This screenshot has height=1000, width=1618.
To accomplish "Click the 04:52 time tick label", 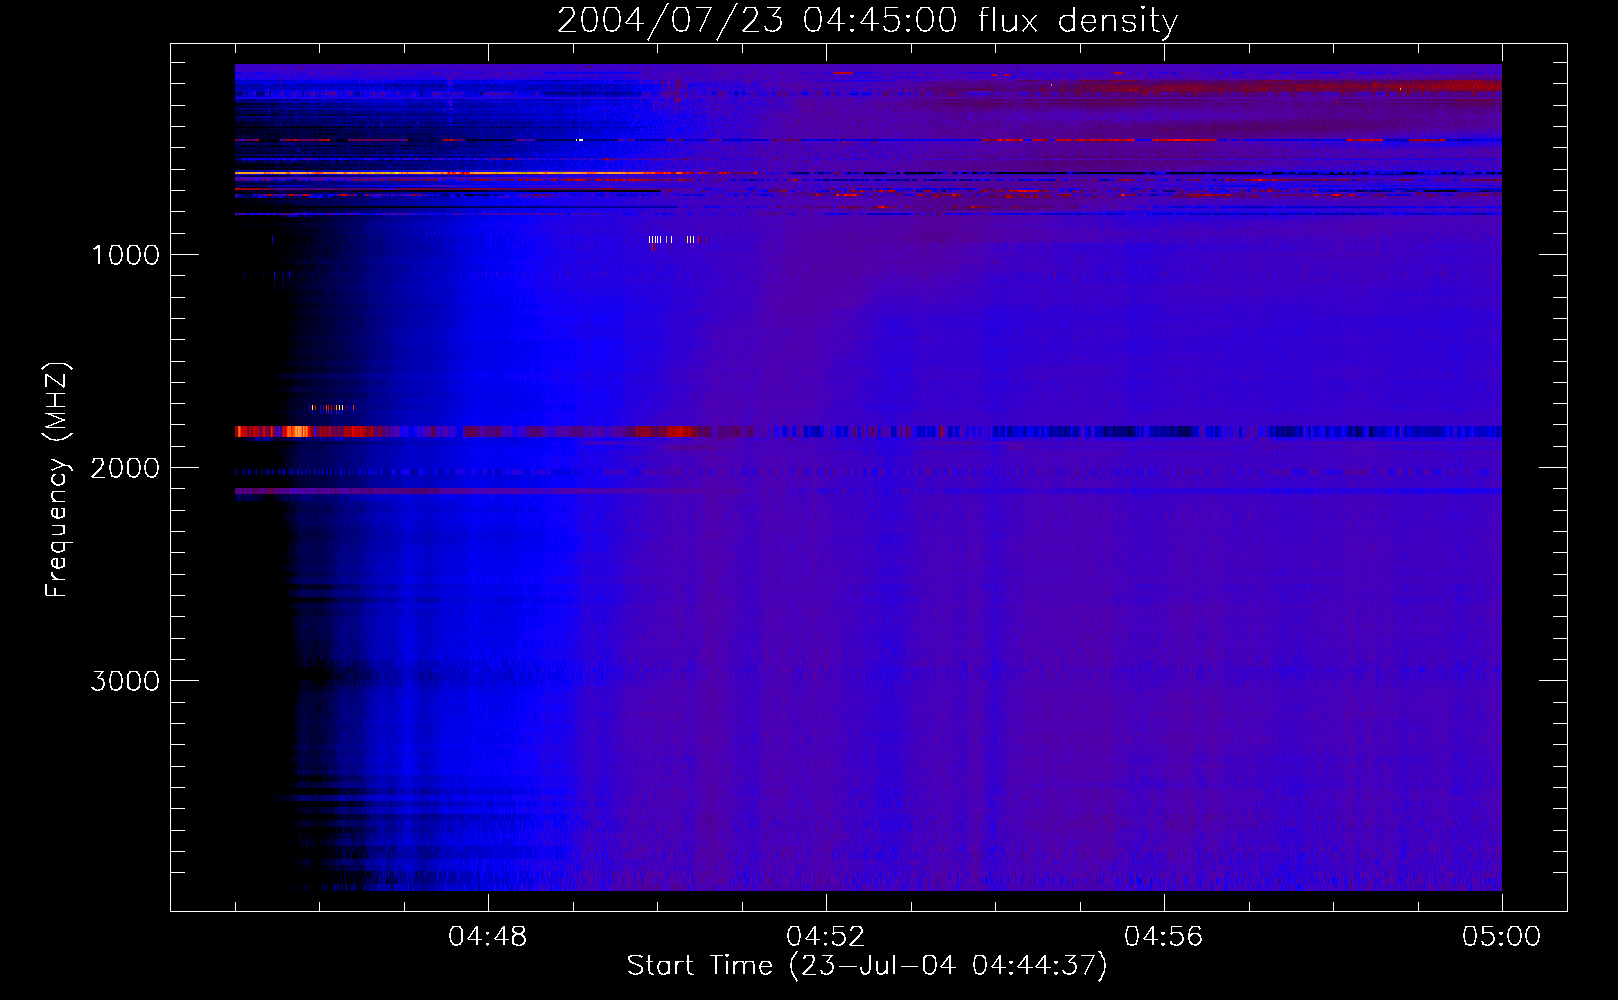I will point(826,937).
